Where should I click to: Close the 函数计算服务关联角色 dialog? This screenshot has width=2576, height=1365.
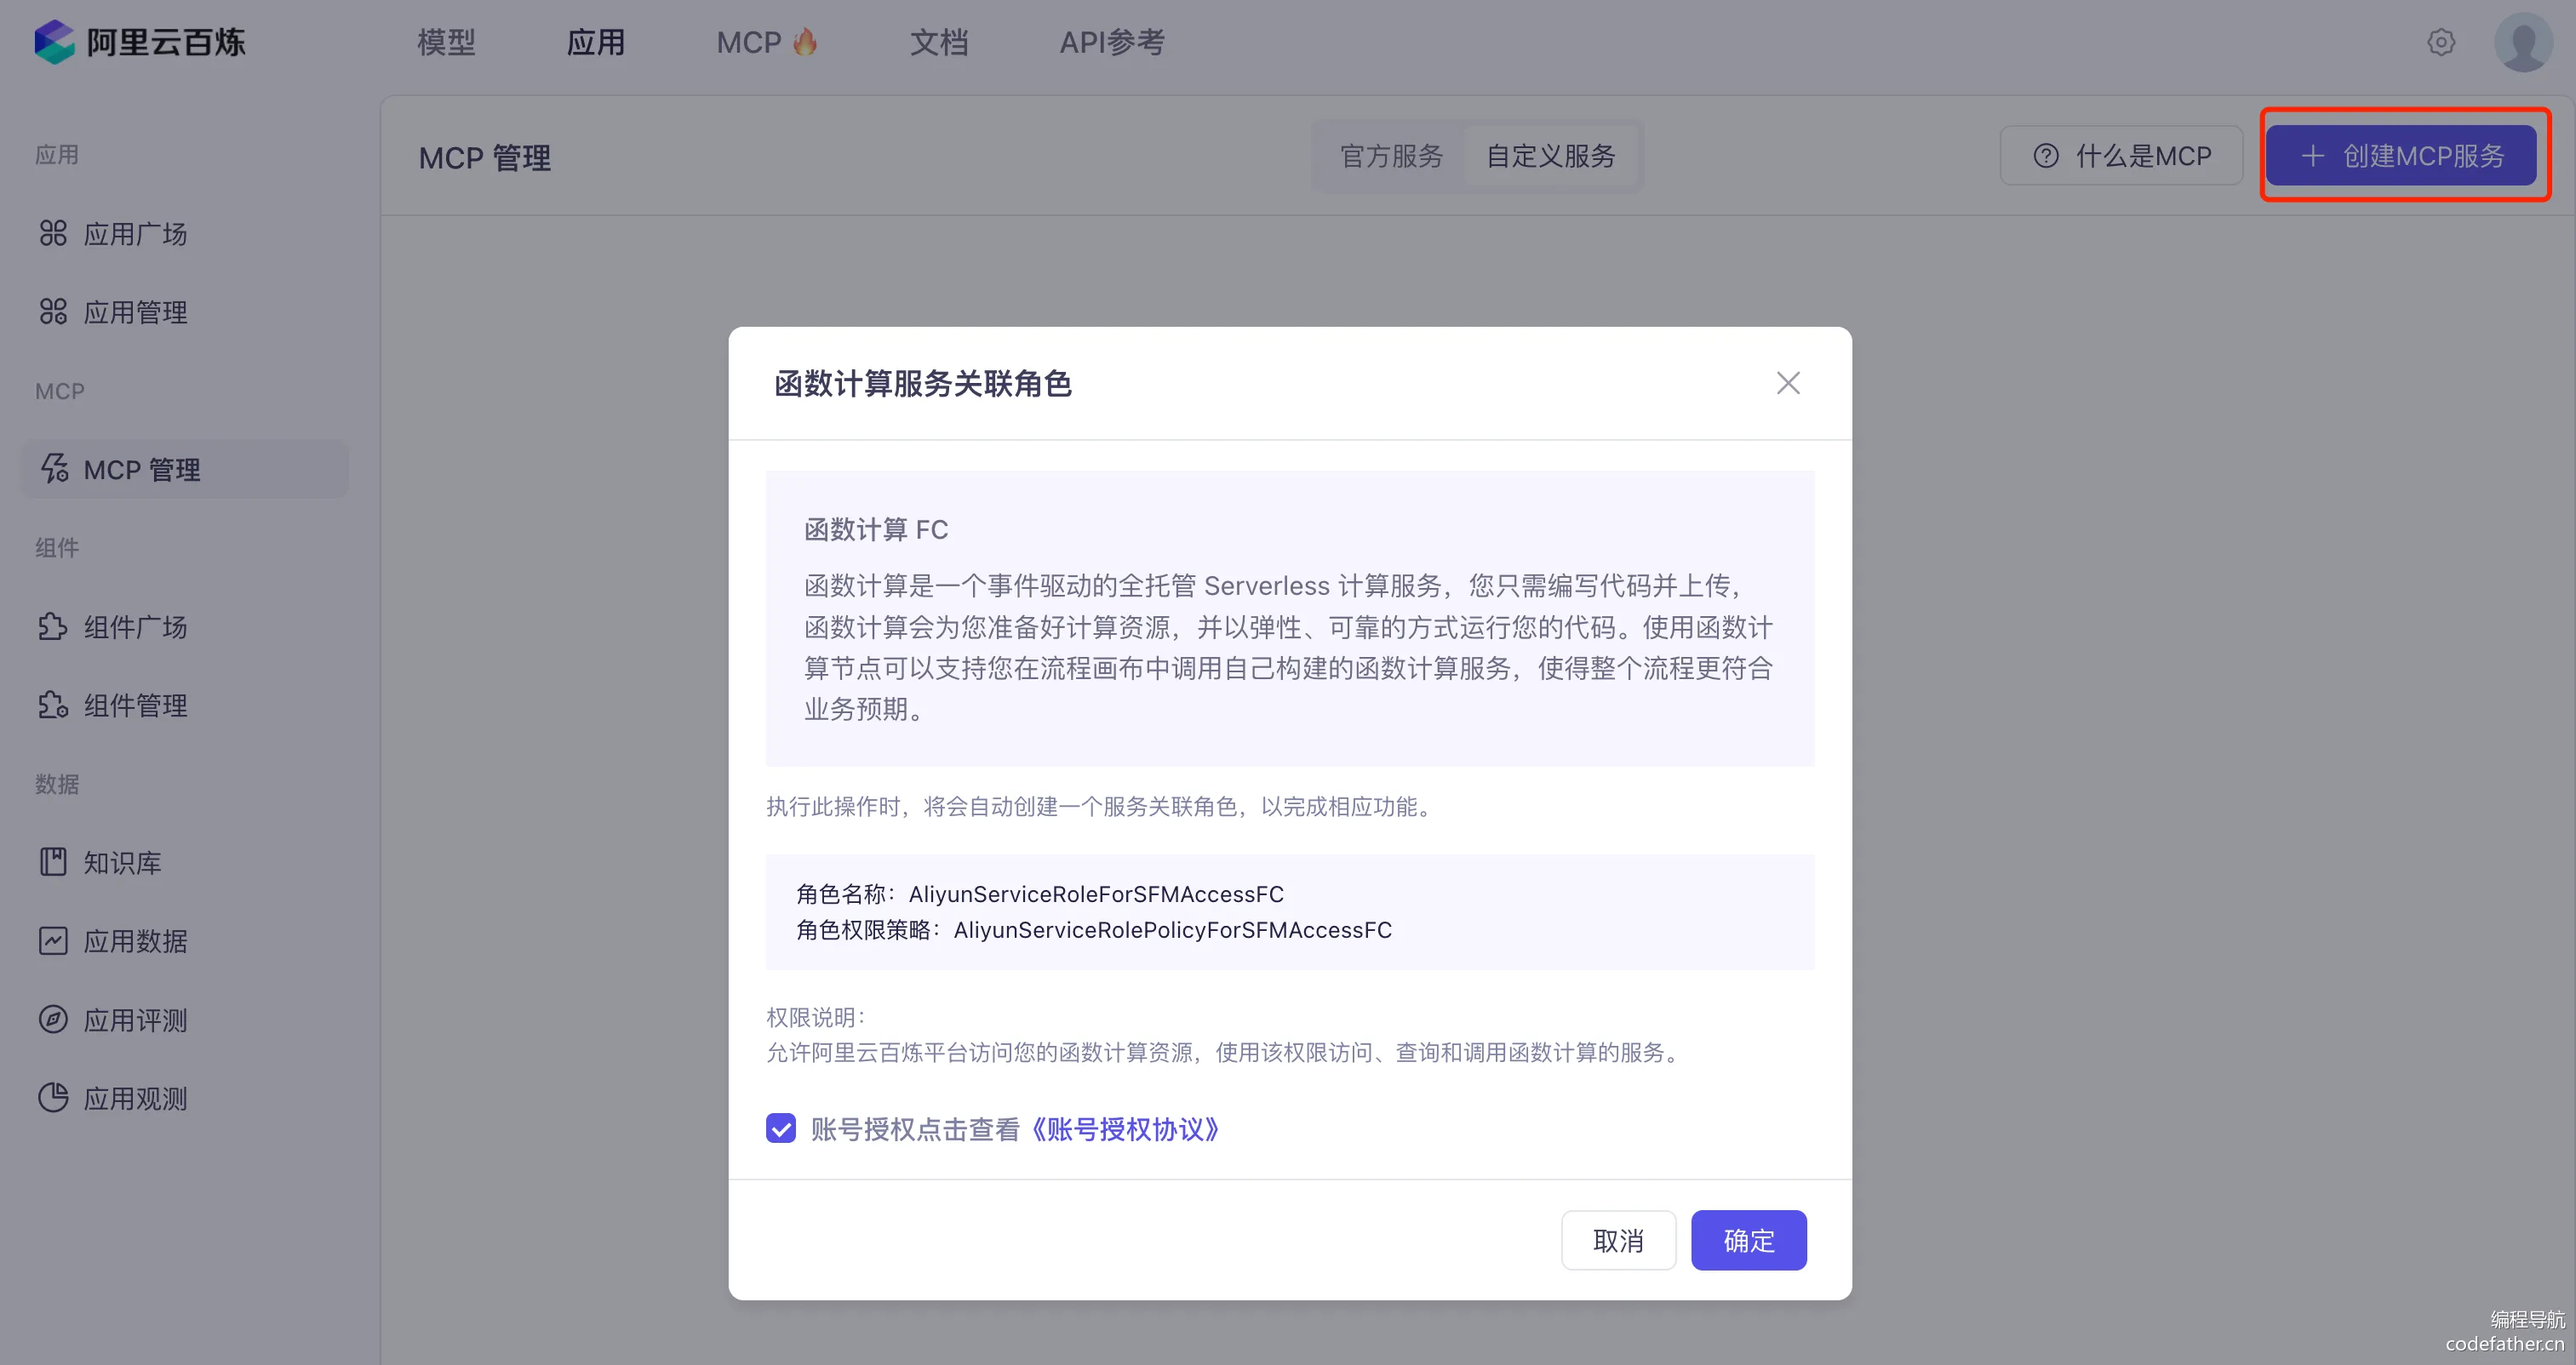(x=1788, y=383)
